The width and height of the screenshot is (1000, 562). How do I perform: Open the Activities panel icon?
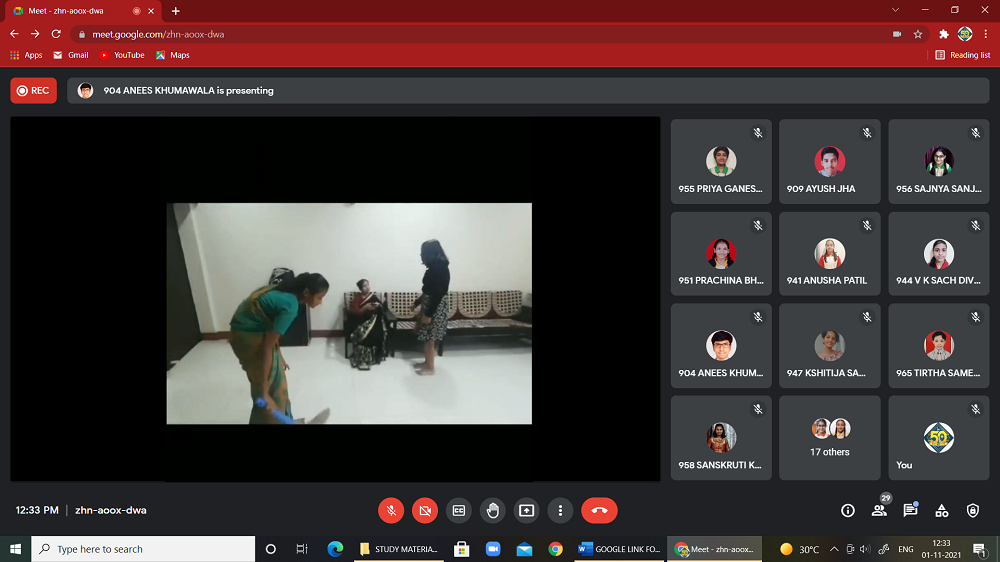point(942,510)
